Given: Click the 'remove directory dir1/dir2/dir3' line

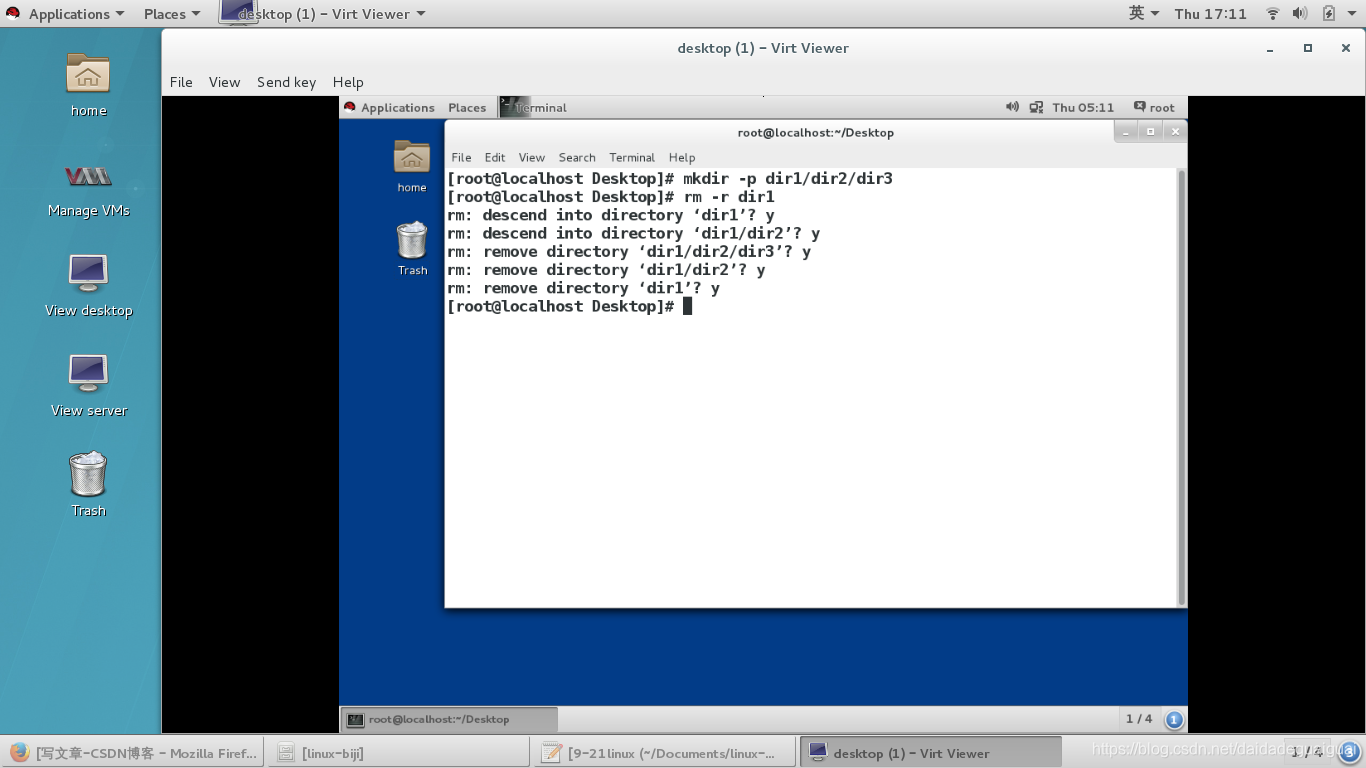Looking at the screenshot, I should (629, 252).
